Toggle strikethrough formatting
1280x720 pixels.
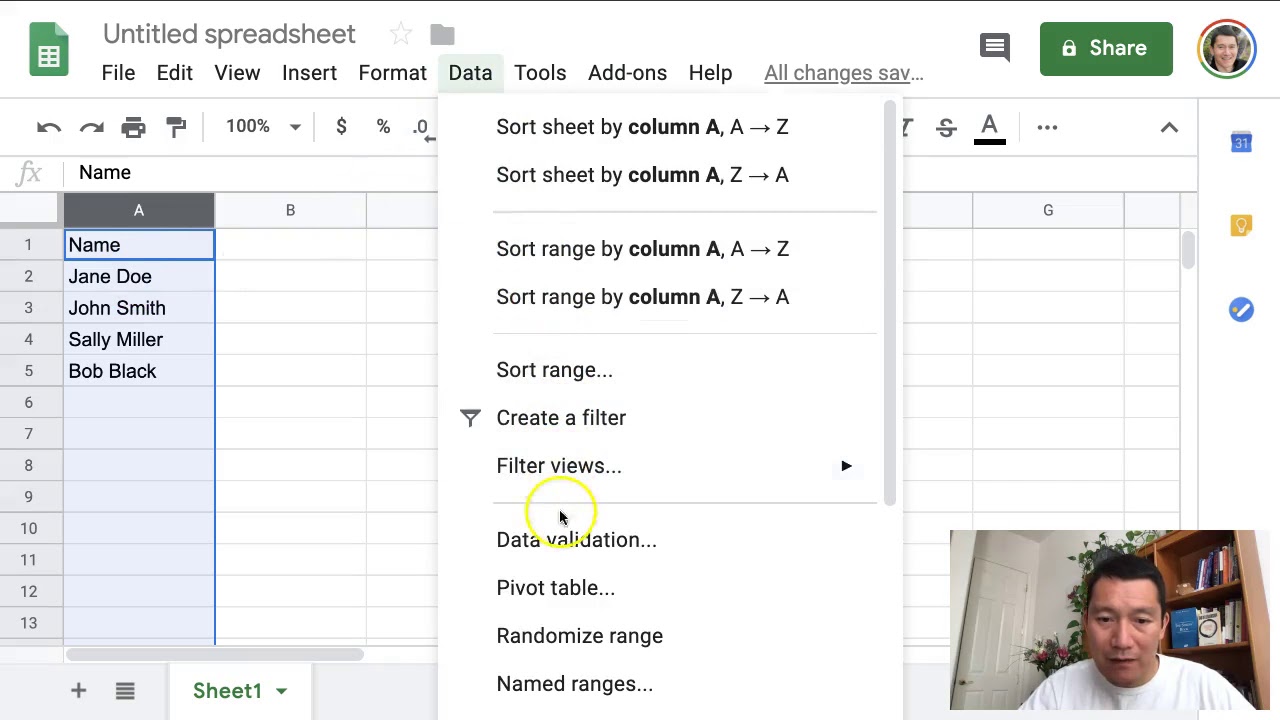(x=946, y=127)
